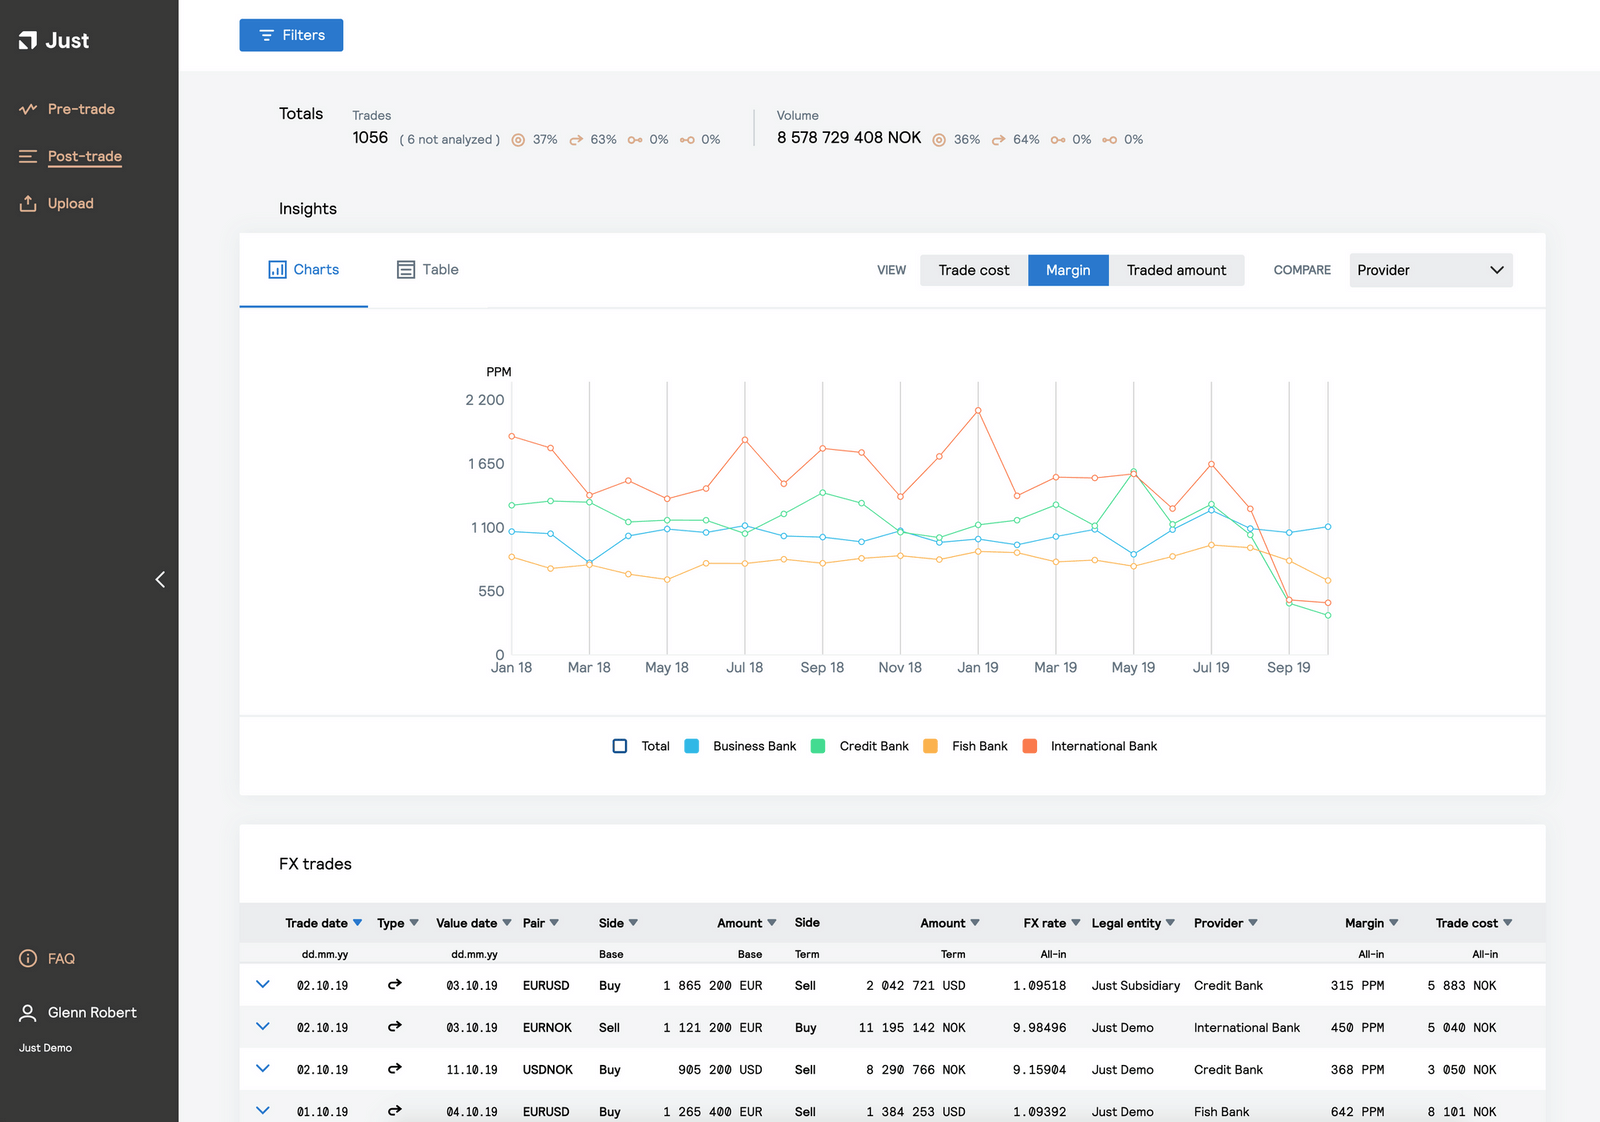1600x1122 pixels.
Task: Click the FAQ info icon
Action: pyautogui.click(x=26, y=958)
